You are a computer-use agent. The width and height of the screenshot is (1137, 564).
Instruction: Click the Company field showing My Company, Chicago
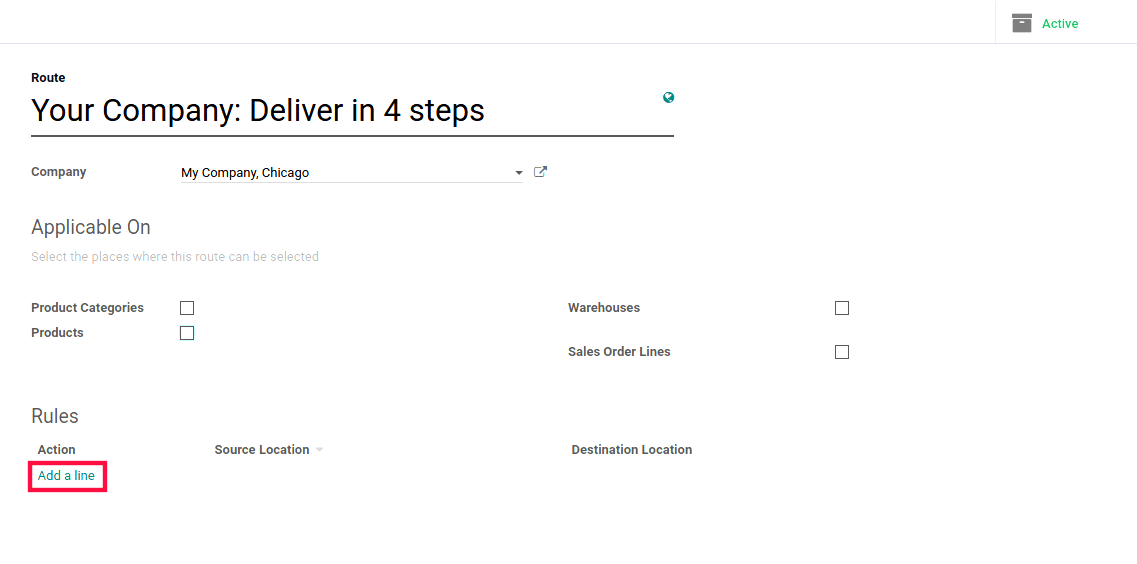(x=352, y=173)
